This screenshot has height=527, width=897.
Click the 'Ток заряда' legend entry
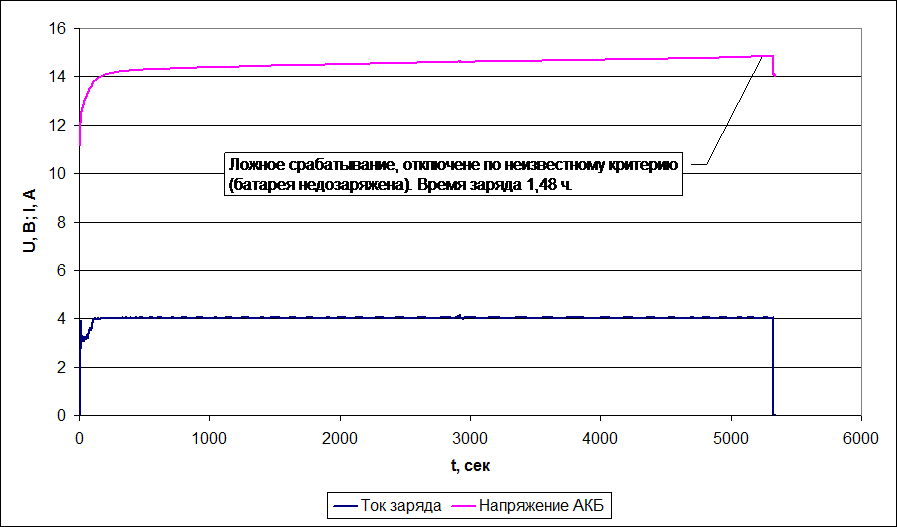pyautogui.click(x=400, y=506)
